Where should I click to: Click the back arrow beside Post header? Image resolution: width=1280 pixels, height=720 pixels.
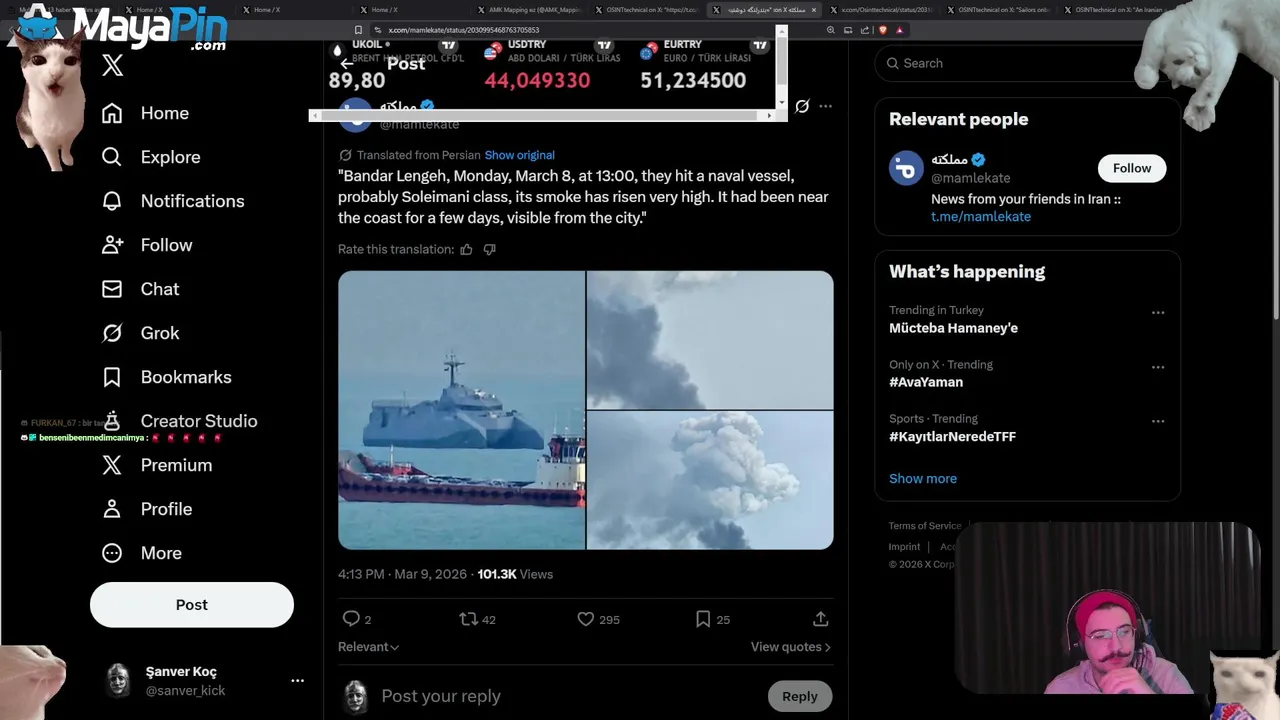tap(347, 64)
